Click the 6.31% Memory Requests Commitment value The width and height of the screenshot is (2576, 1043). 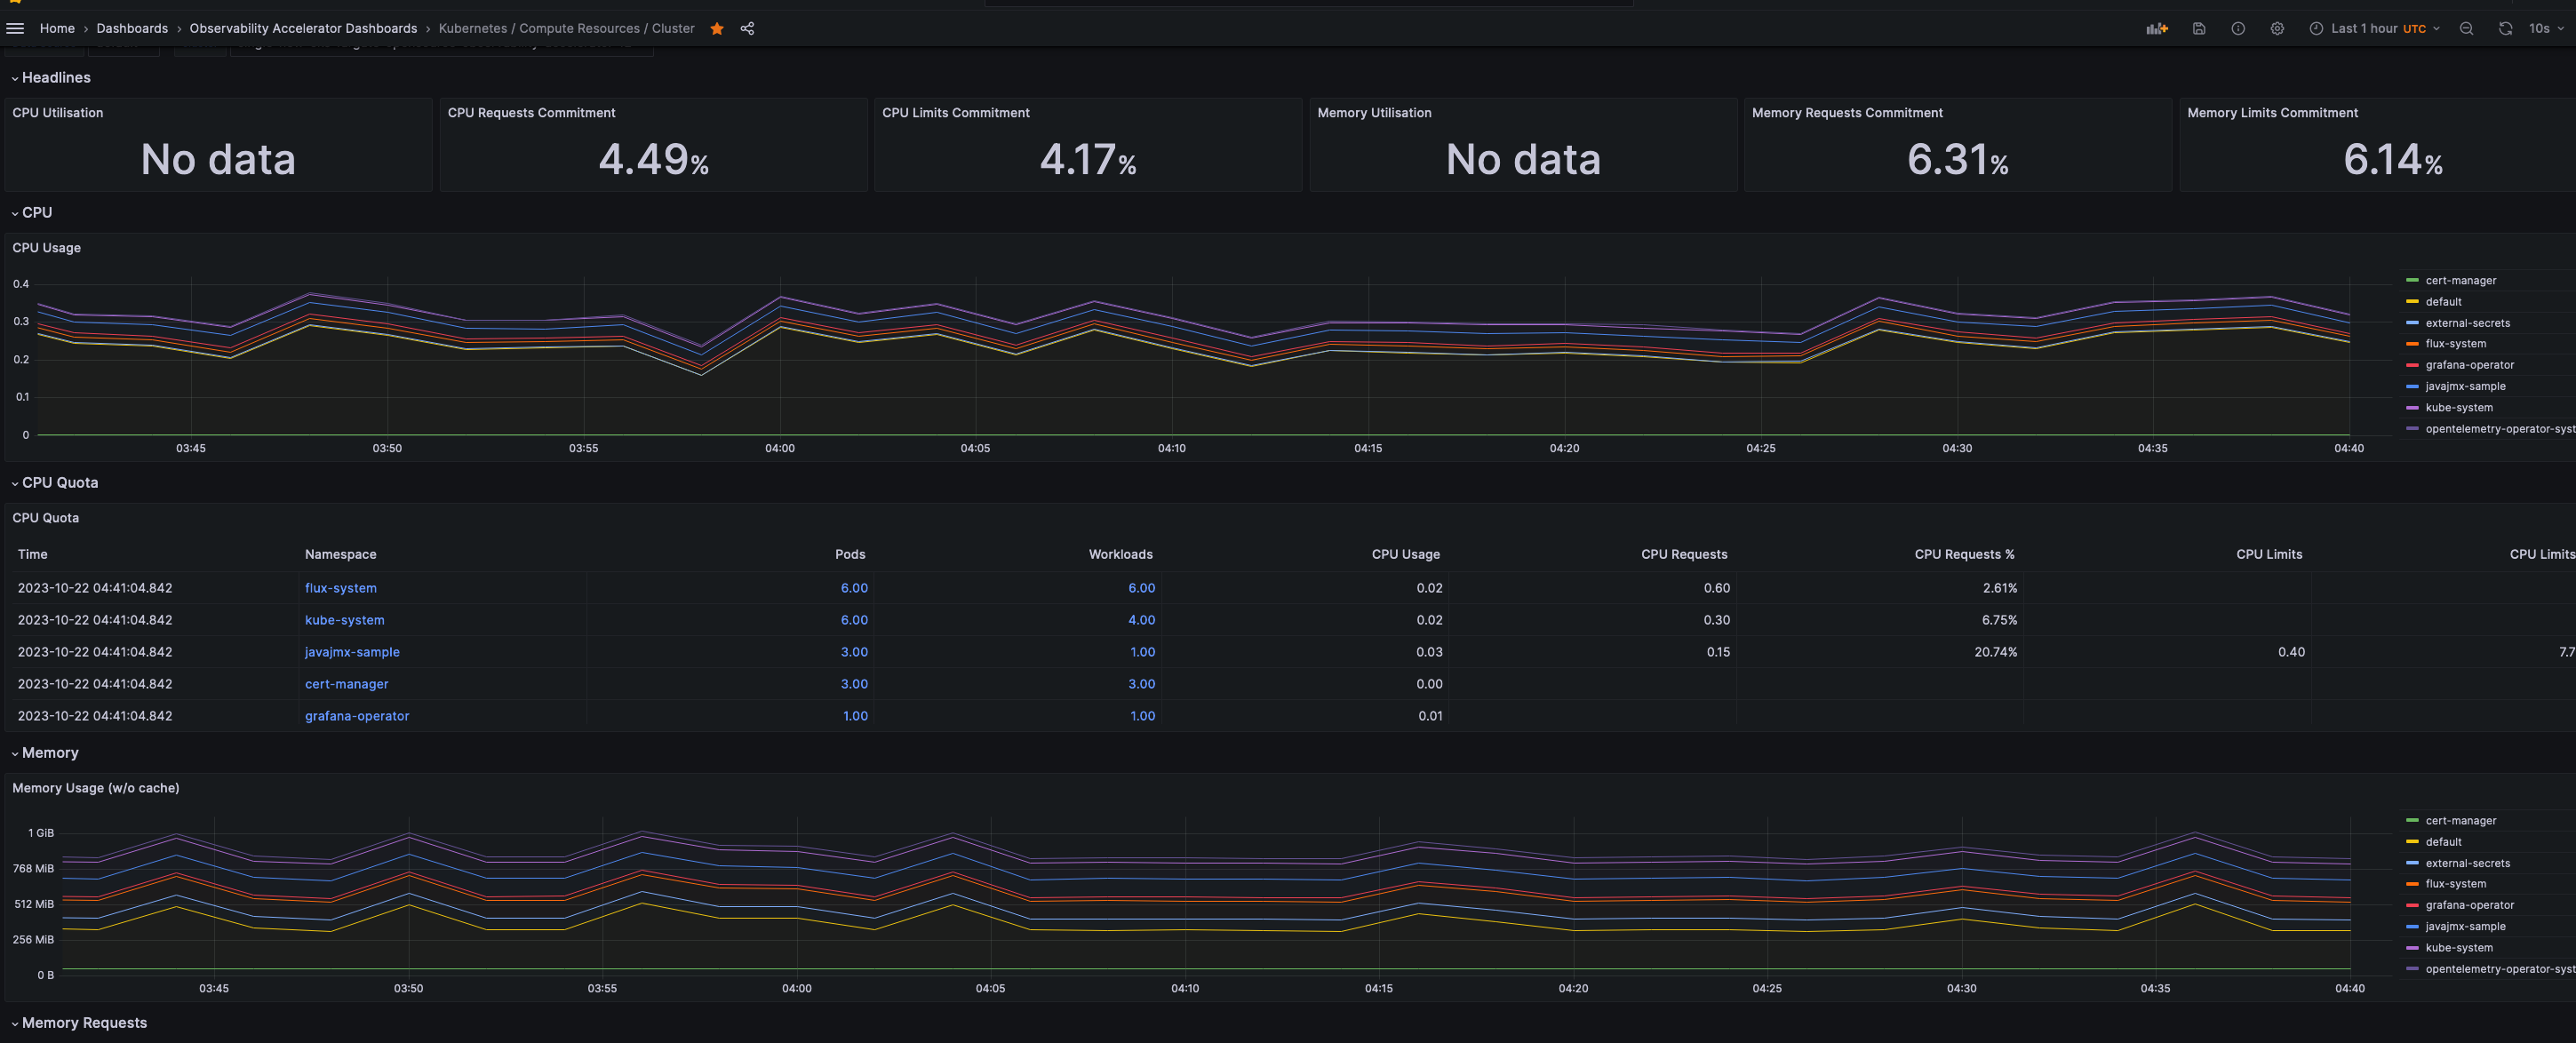pos(1958,159)
